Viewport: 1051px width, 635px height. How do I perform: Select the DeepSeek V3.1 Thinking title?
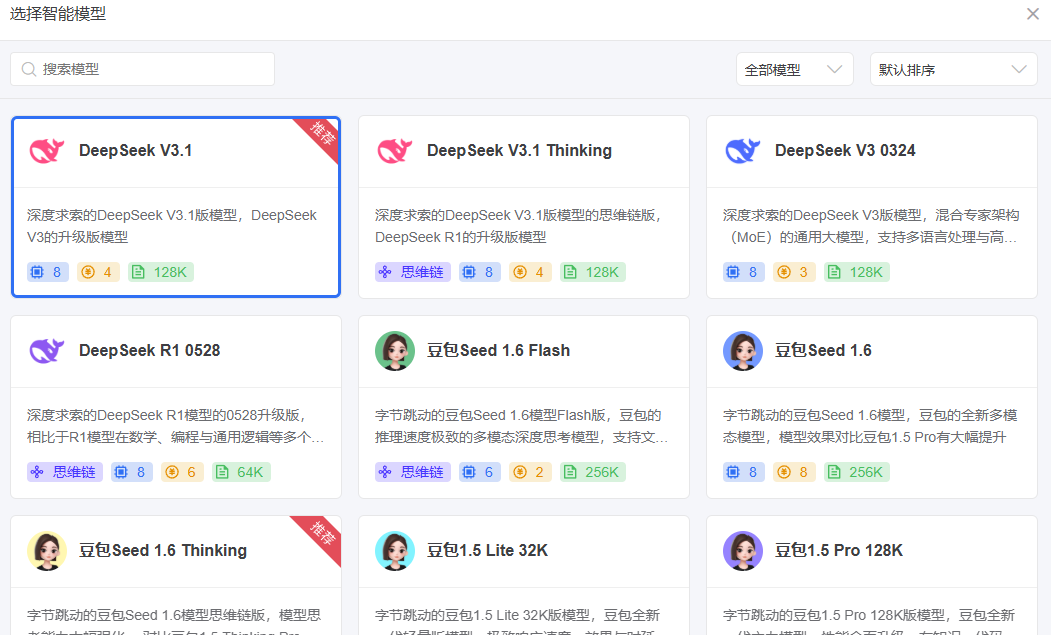coord(519,150)
